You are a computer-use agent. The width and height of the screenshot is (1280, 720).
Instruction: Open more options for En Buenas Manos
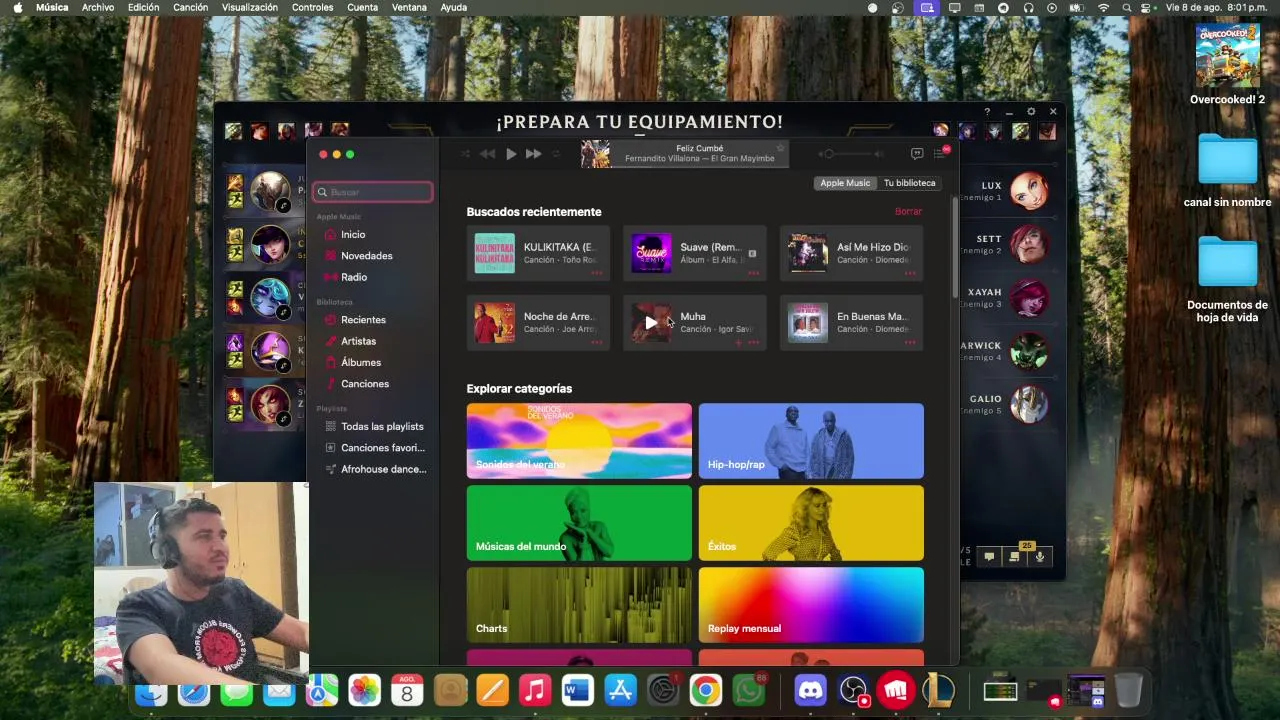910,342
